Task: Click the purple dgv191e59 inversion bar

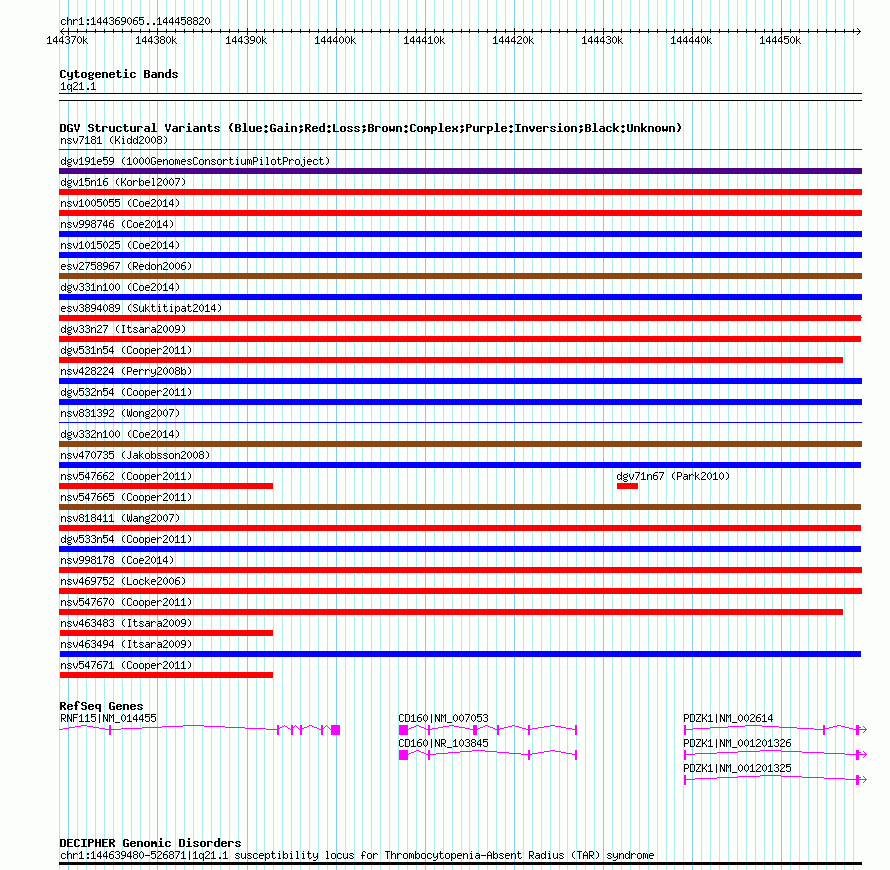Action: pyautogui.click(x=460, y=171)
